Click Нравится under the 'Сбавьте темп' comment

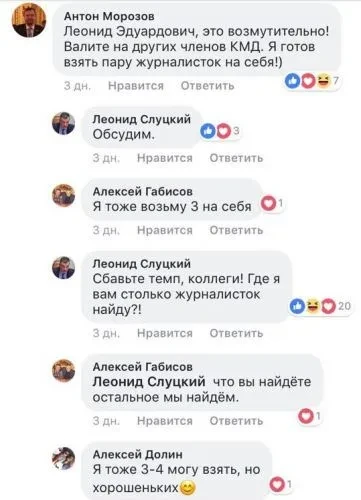point(165,333)
